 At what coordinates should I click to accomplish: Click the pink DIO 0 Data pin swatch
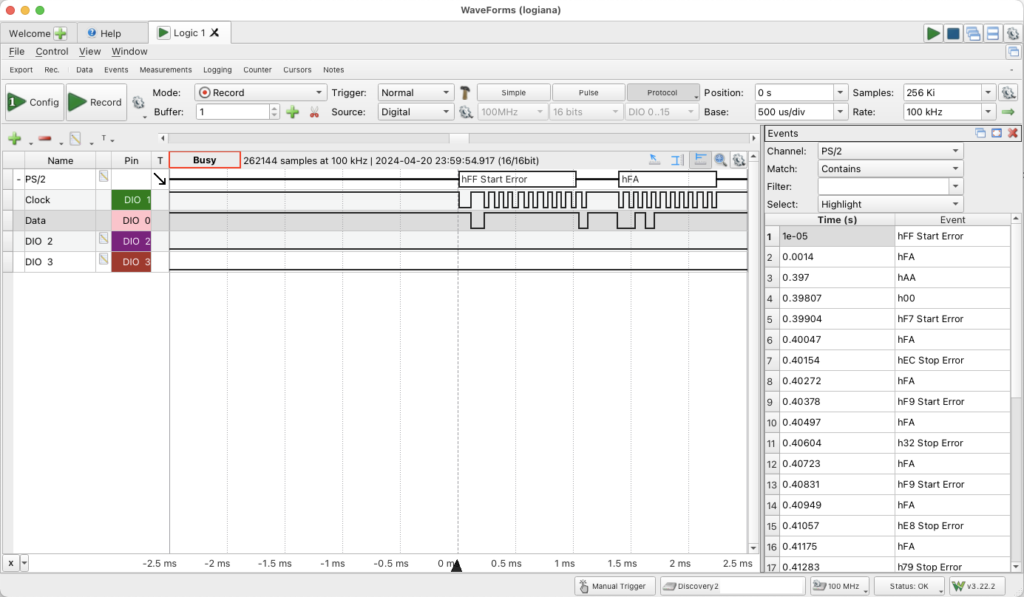(x=131, y=221)
